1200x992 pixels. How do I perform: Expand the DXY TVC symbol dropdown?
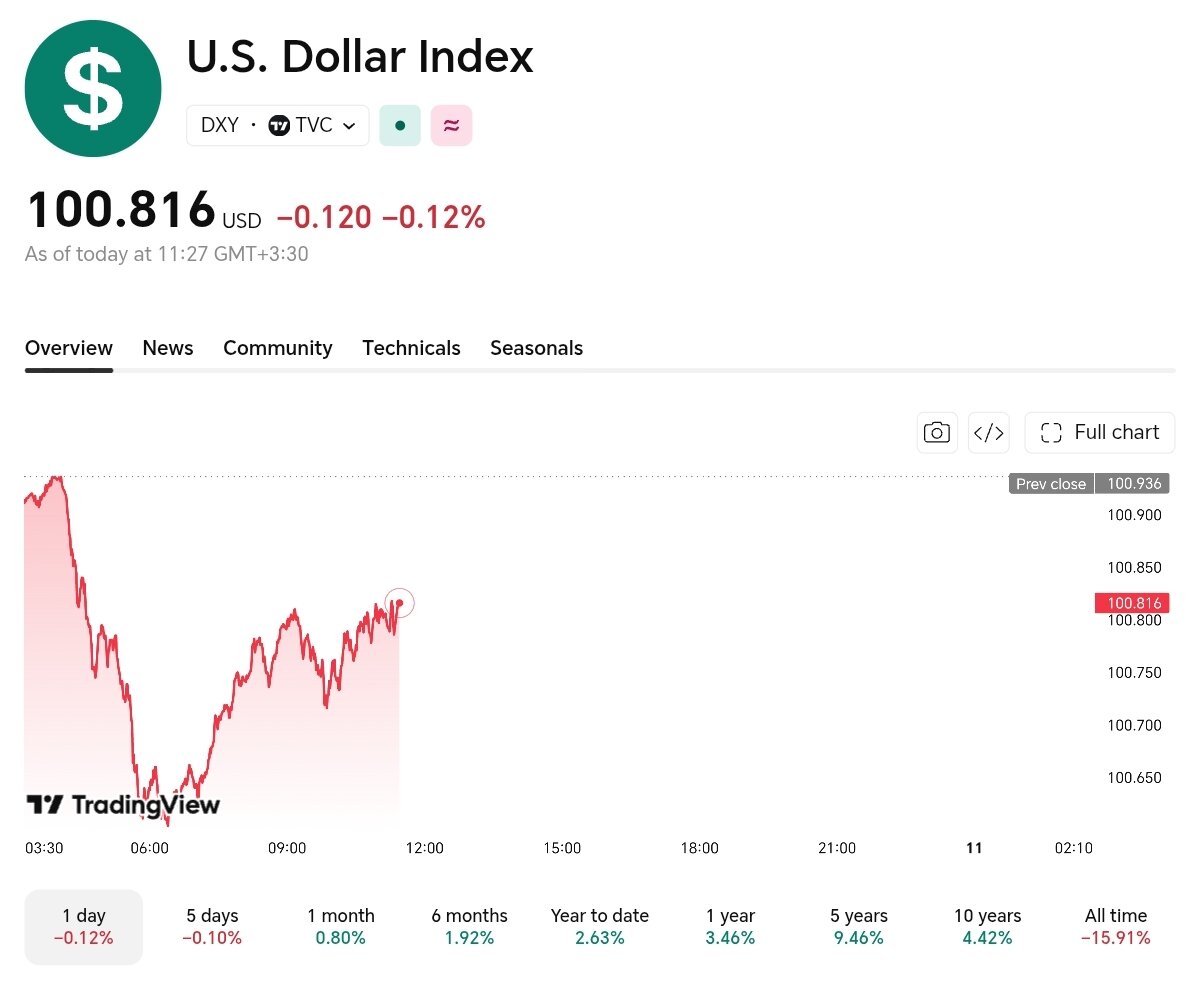(278, 126)
